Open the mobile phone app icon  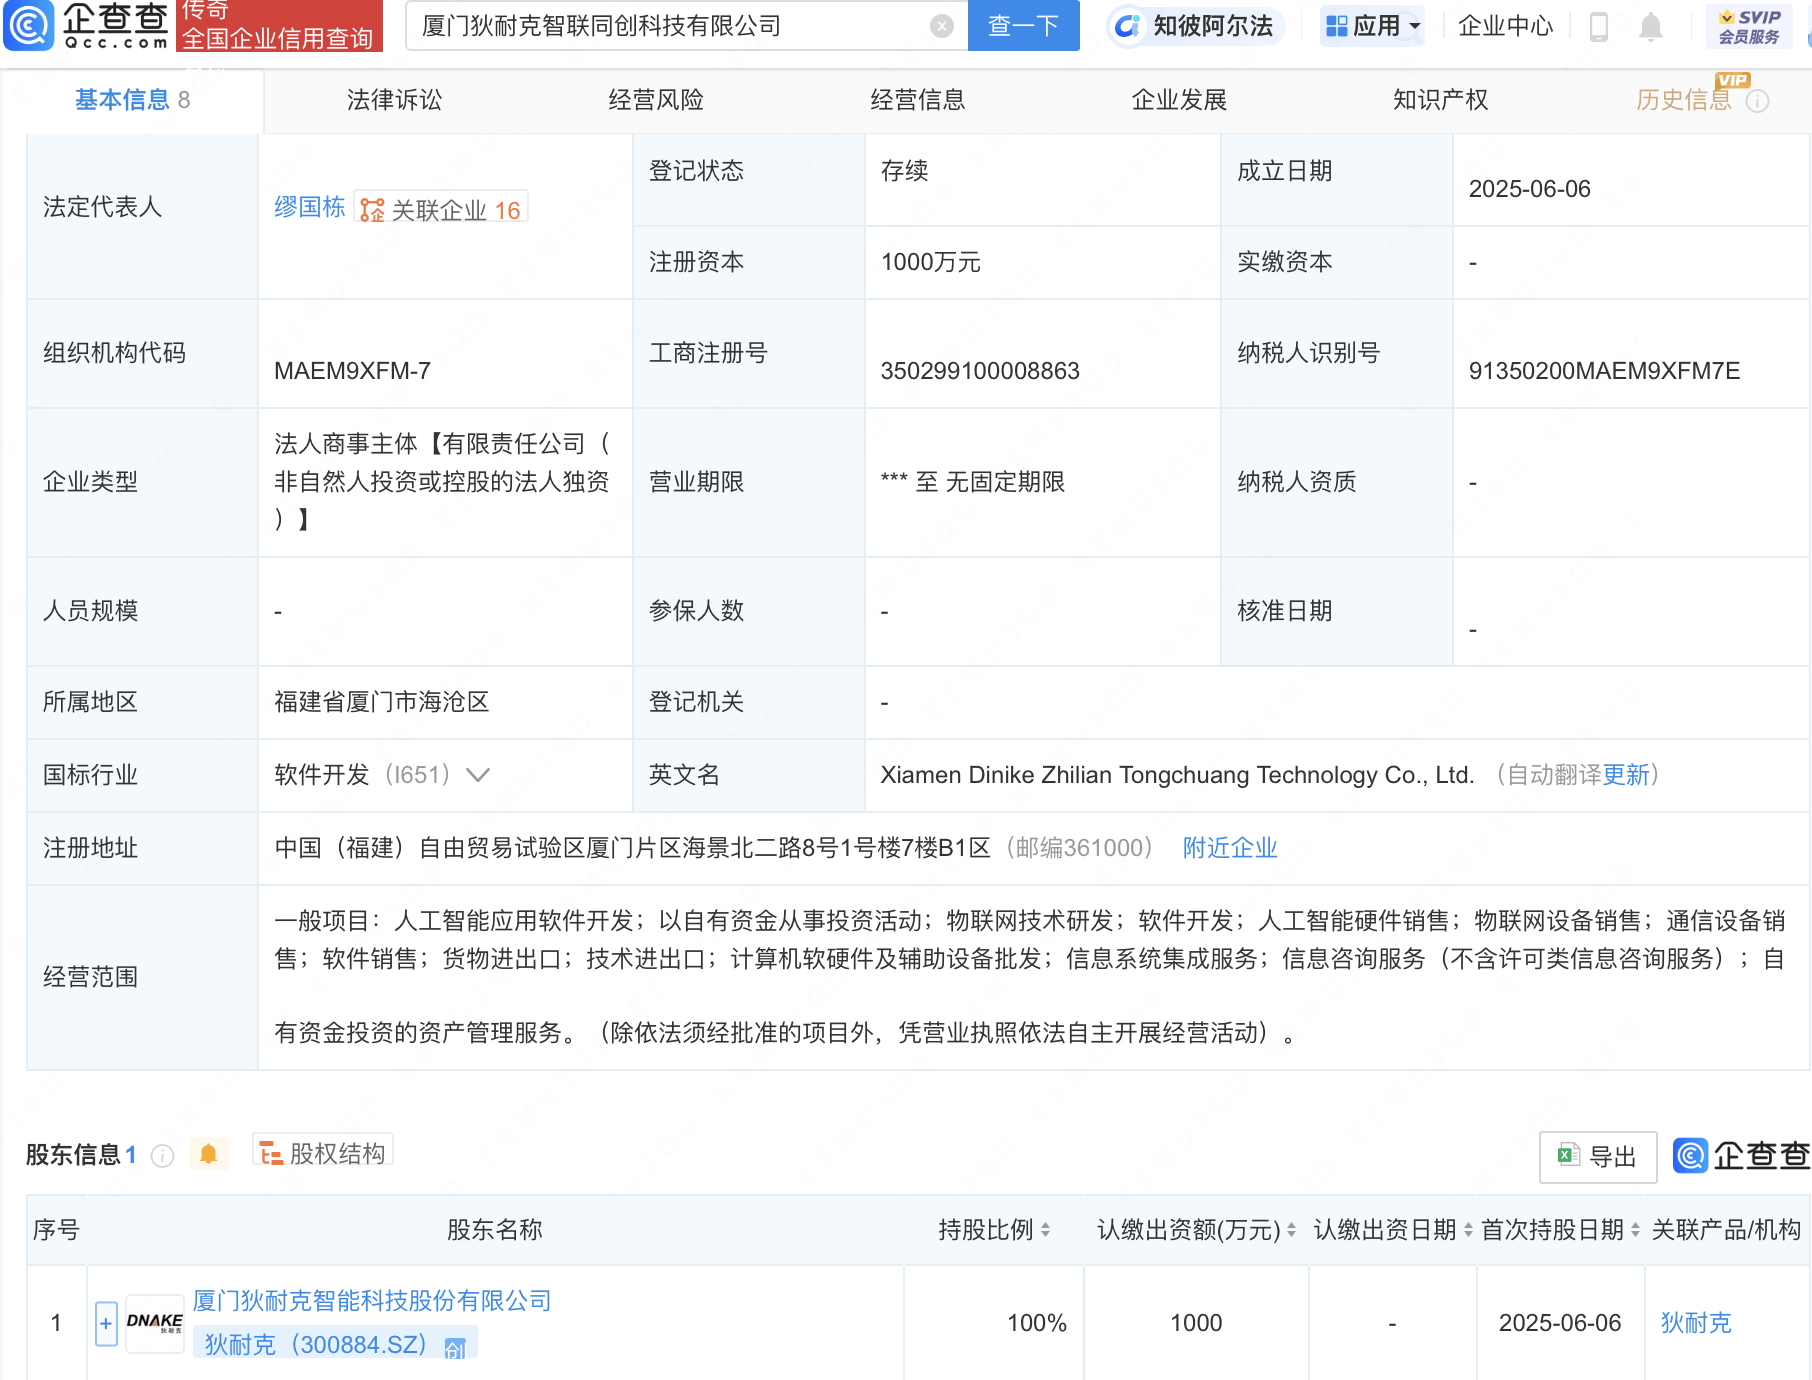pyautogui.click(x=1598, y=26)
